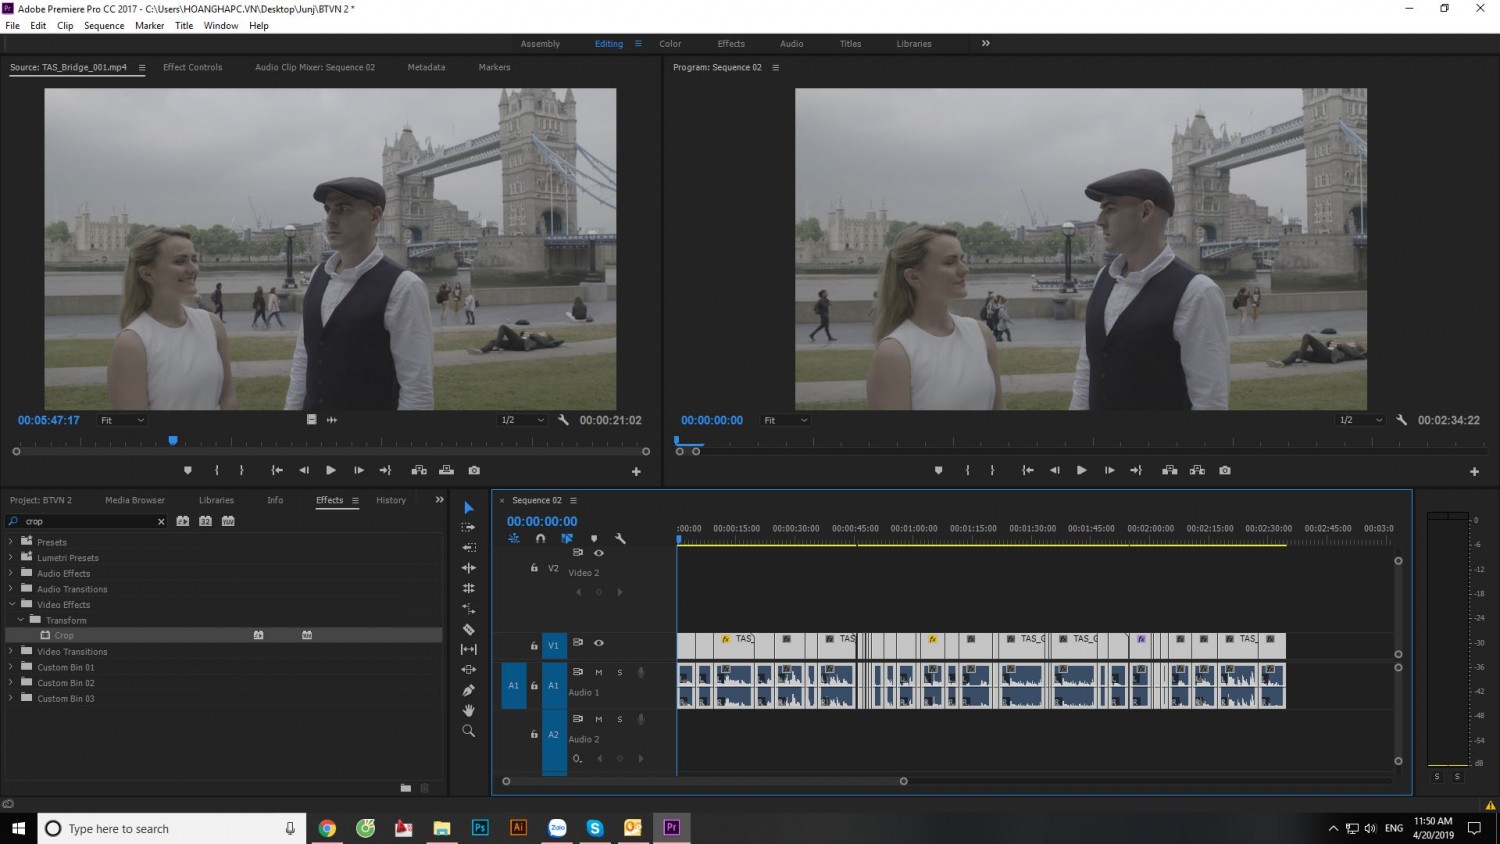
Task: Toggle lock on the V2 track
Action: (534, 568)
